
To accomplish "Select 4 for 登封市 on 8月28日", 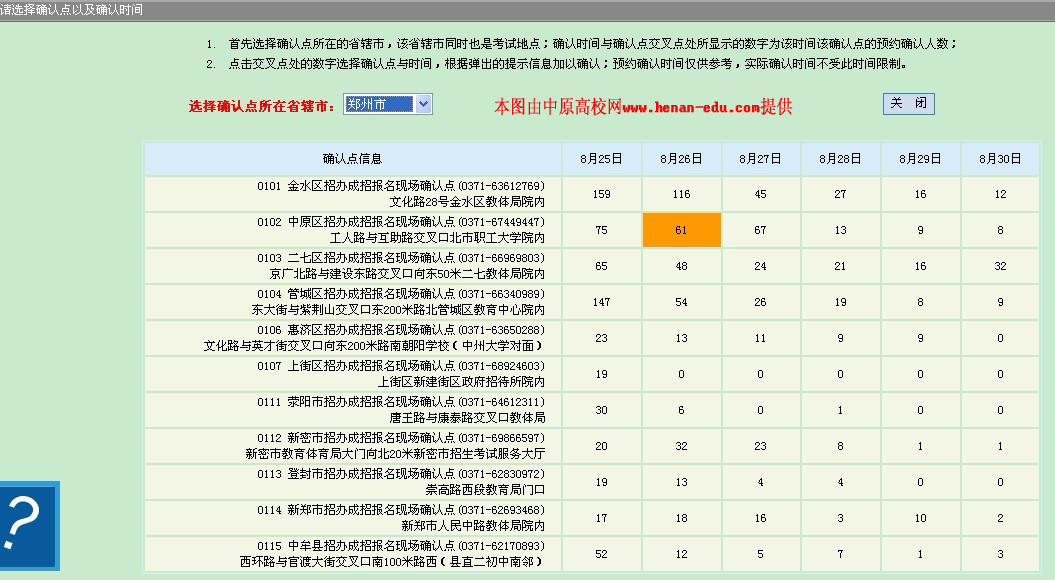I will pos(840,482).
